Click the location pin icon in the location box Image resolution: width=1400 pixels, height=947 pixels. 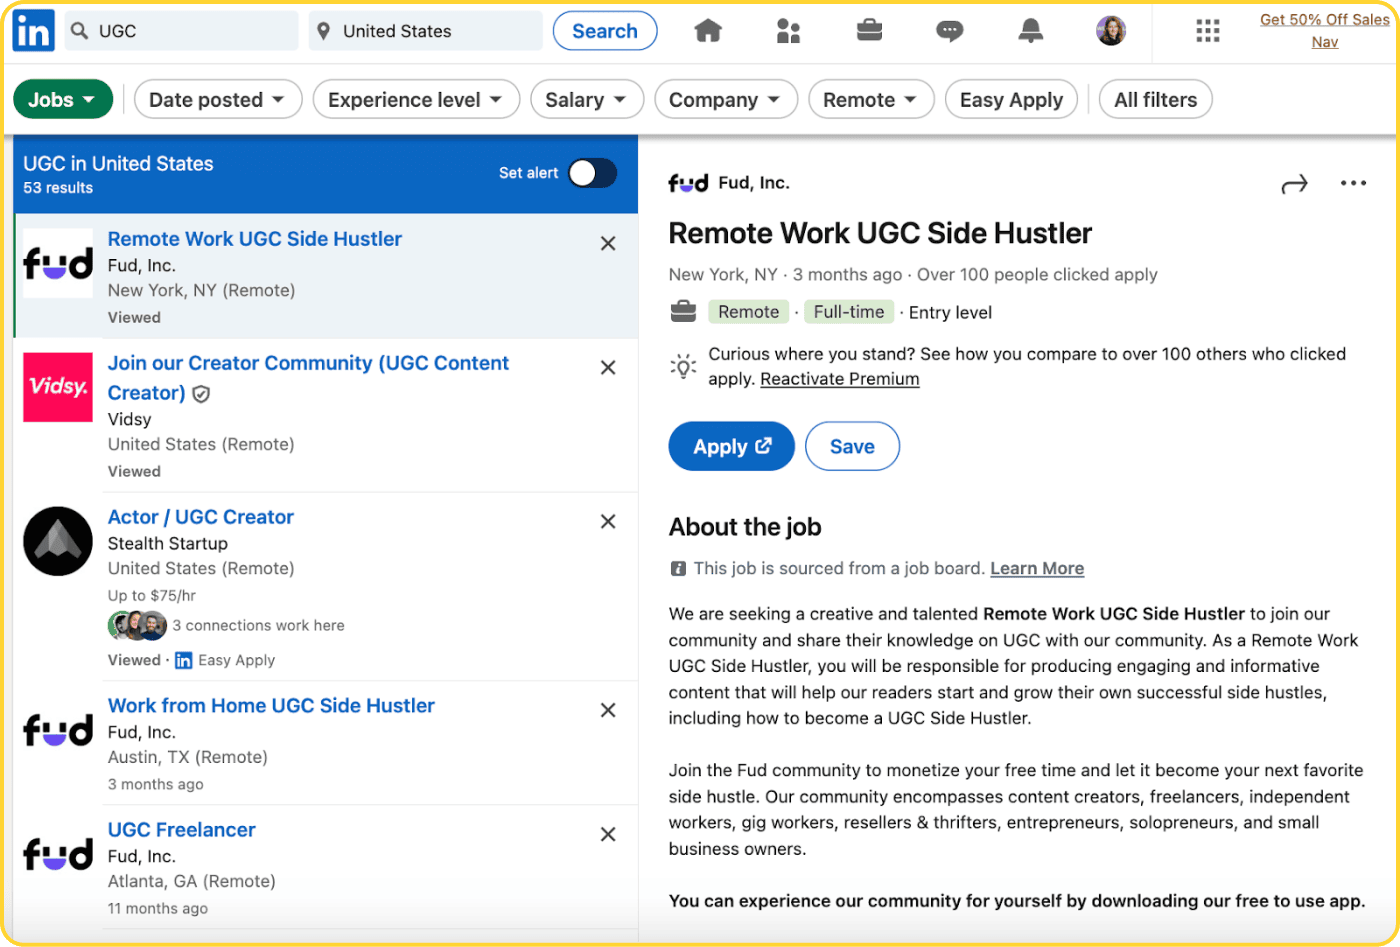(323, 31)
